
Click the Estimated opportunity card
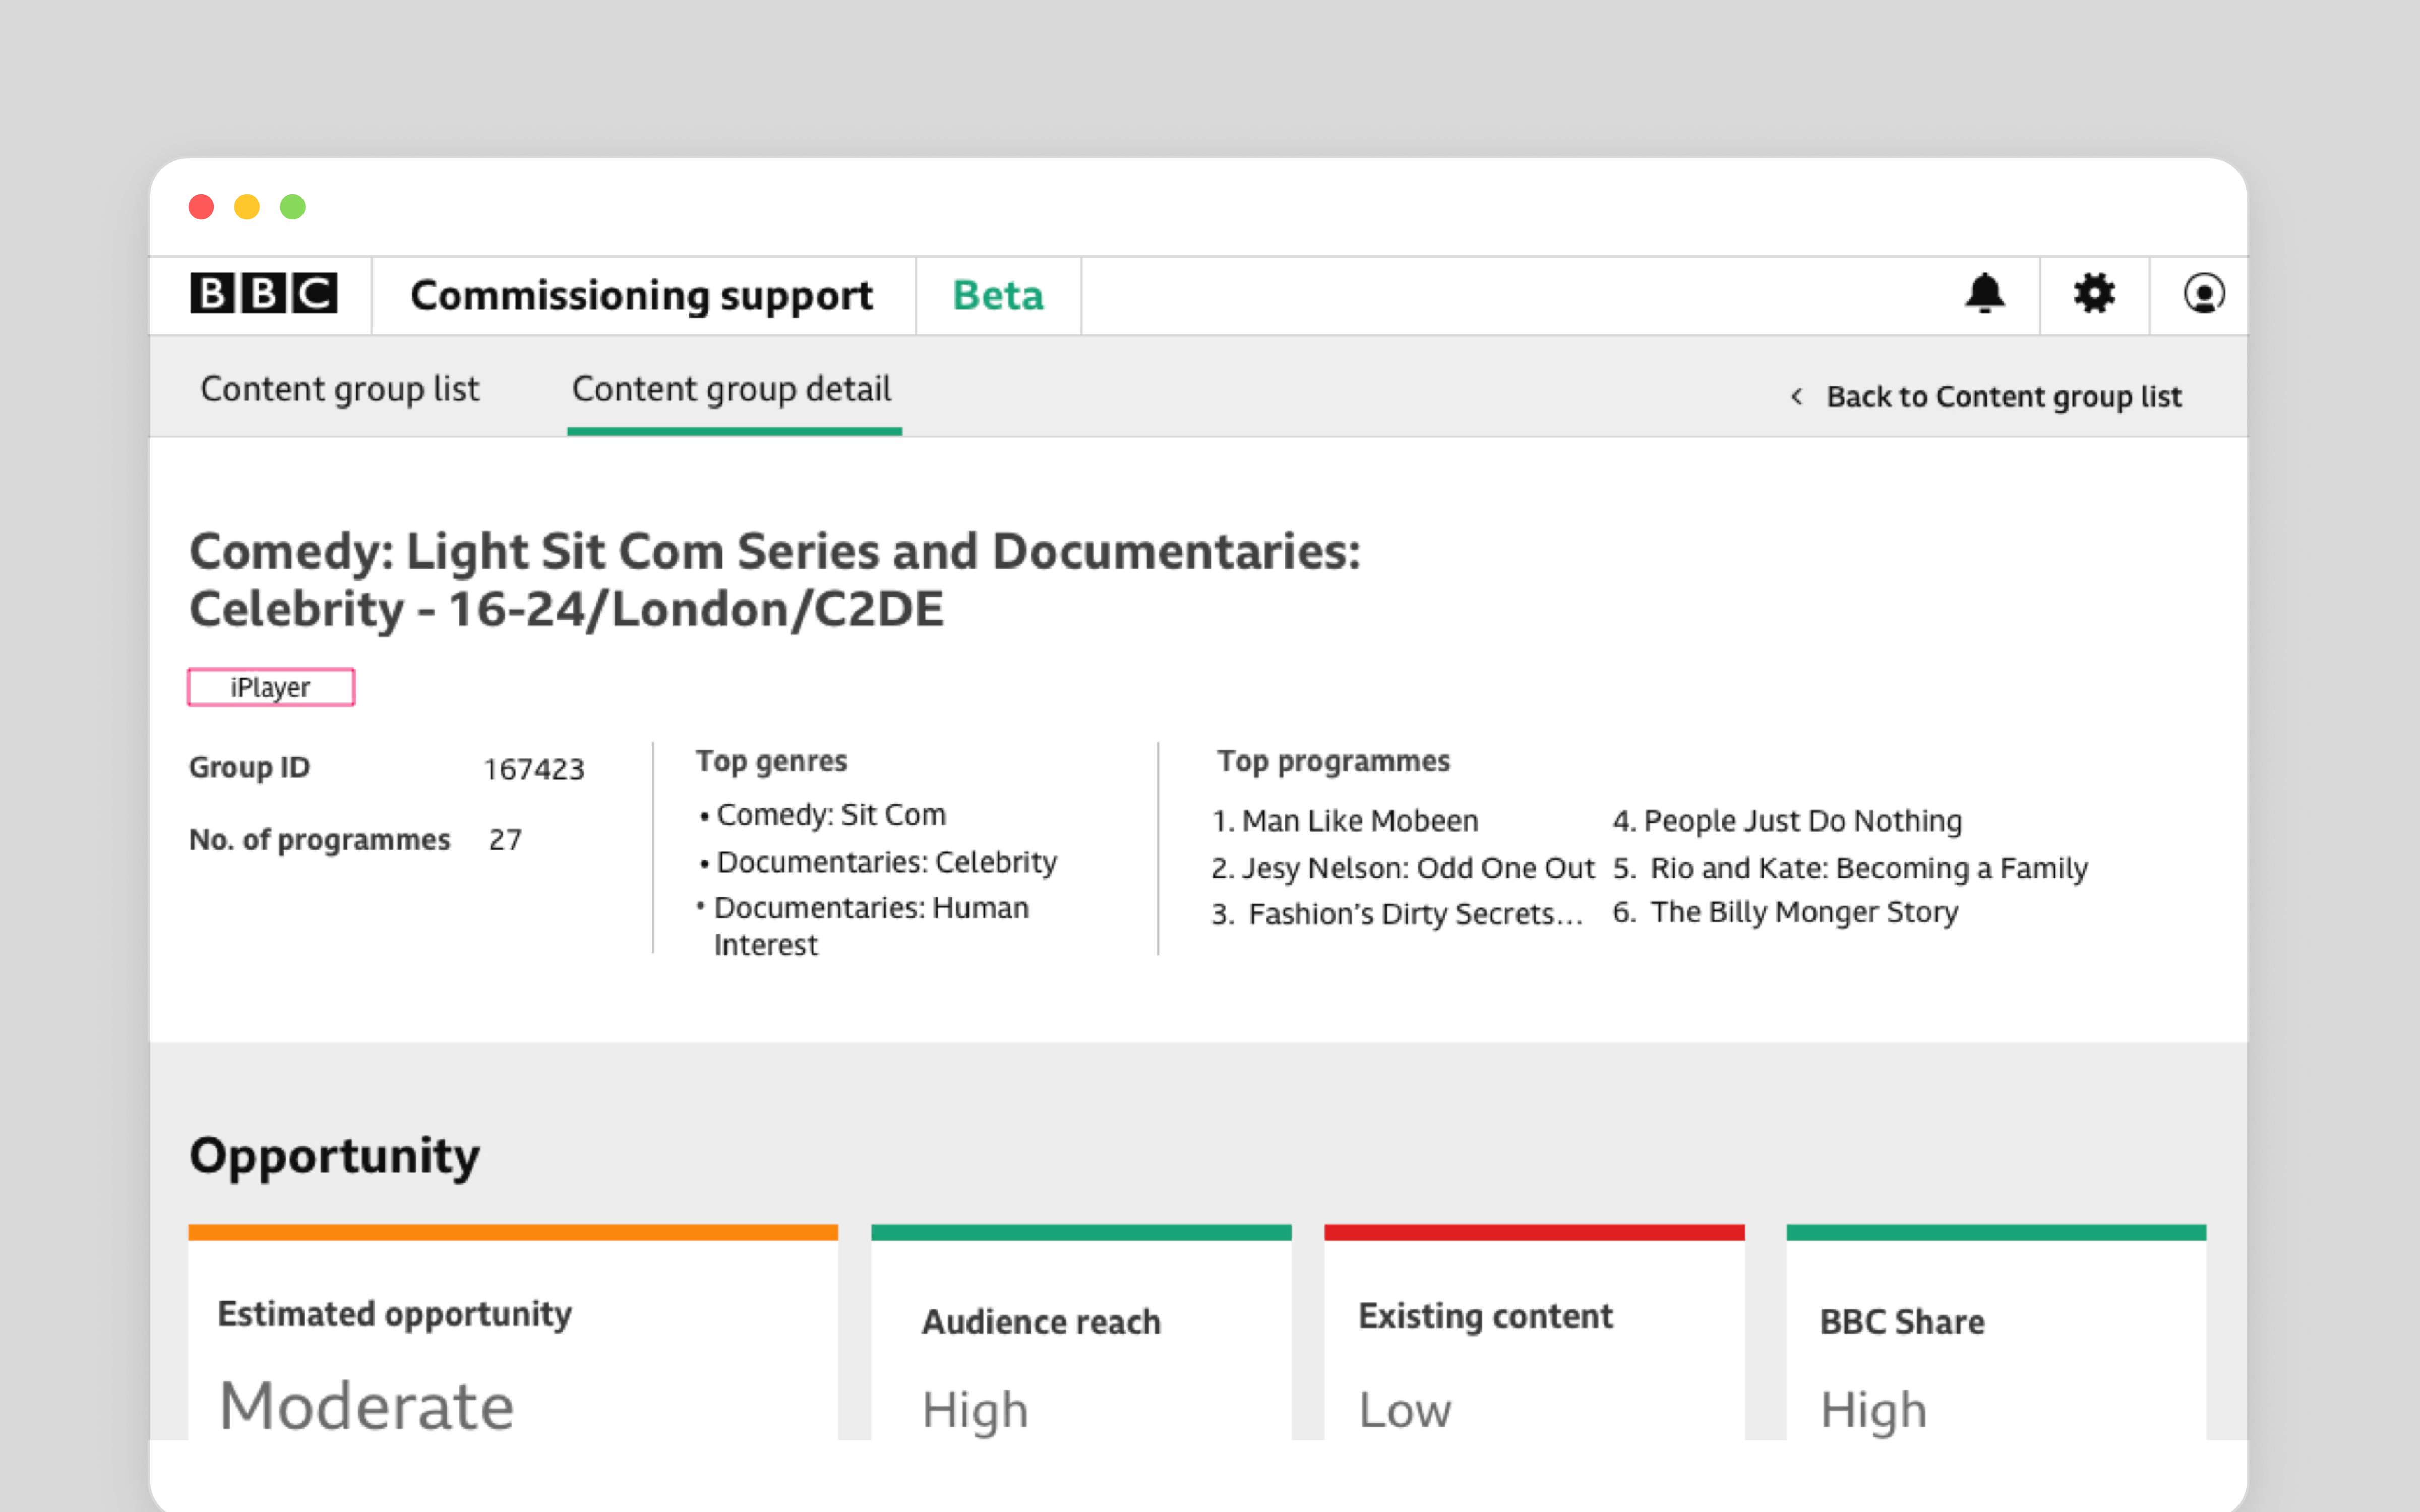pyautogui.click(x=513, y=1332)
